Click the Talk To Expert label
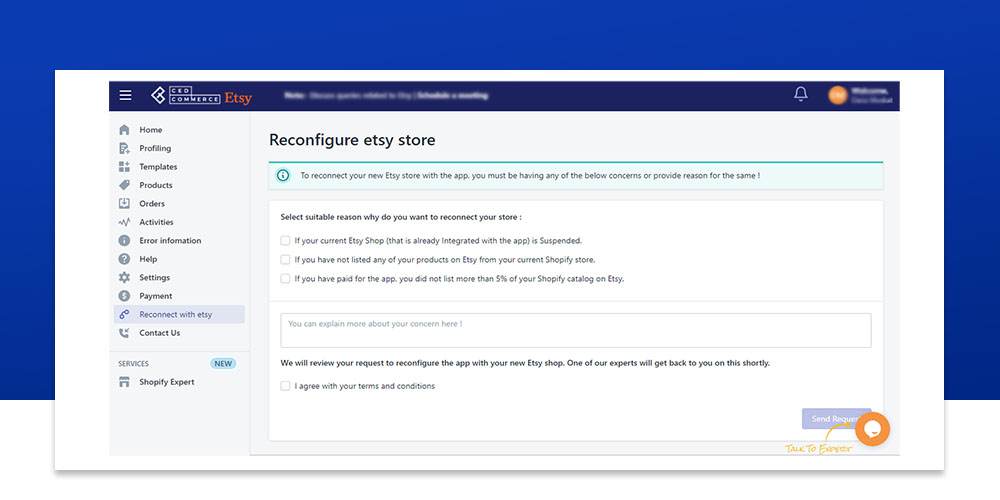This screenshot has width=1000, height=500. click(818, 449)
